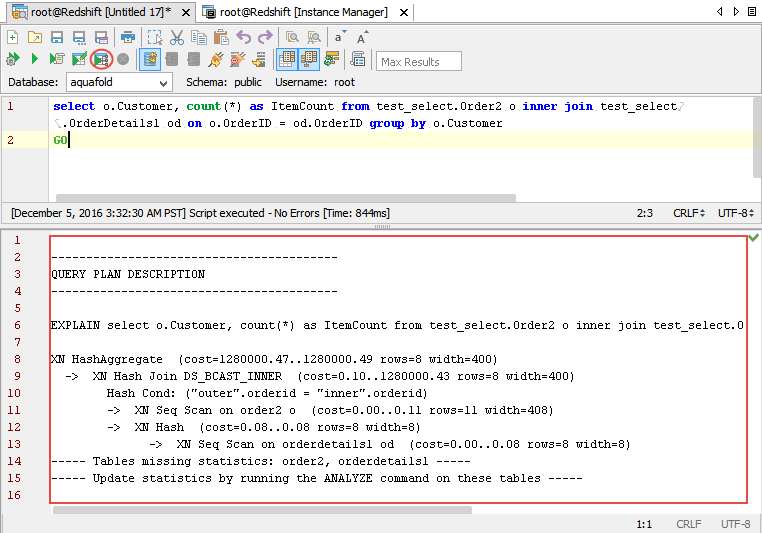Copy the selected text
The image size is (762, 533).
coord(199,37)
